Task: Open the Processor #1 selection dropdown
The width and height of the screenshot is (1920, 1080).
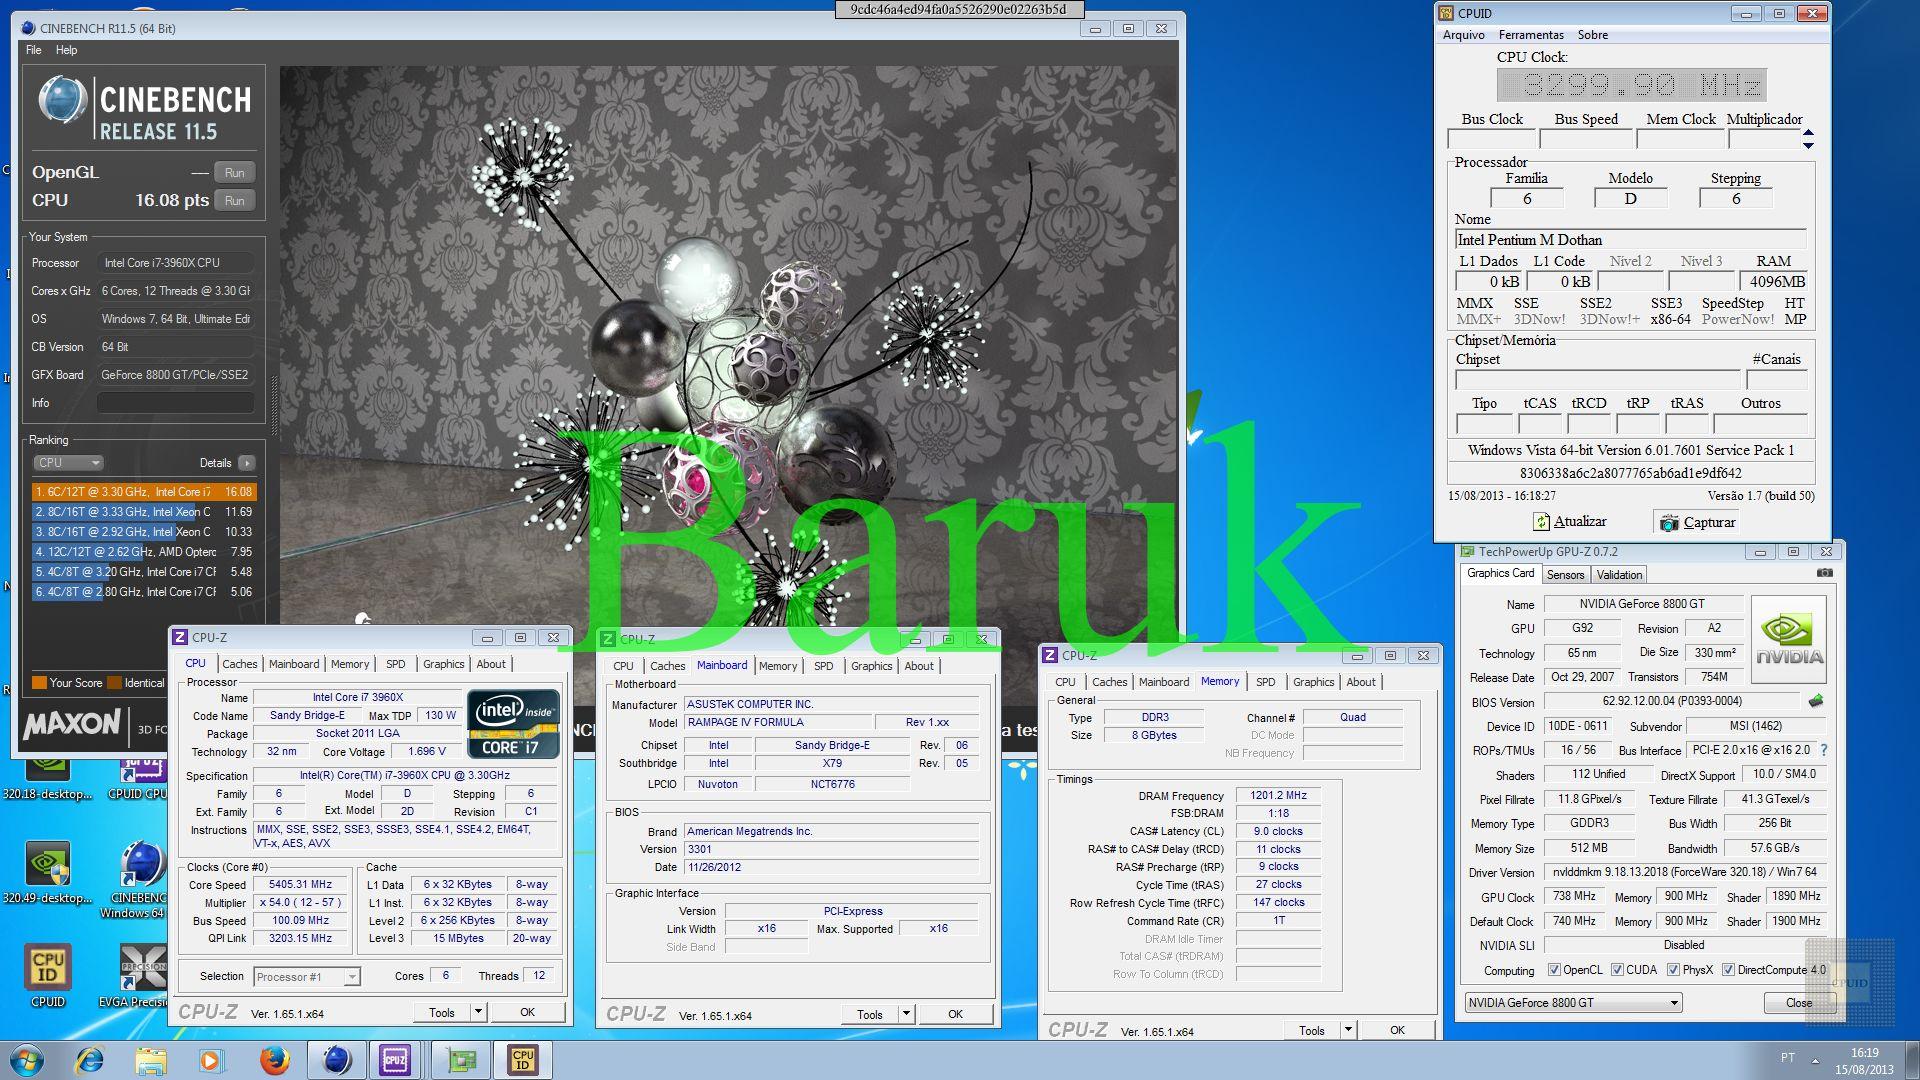Action: pyautogui.click(x=306, y=977)
